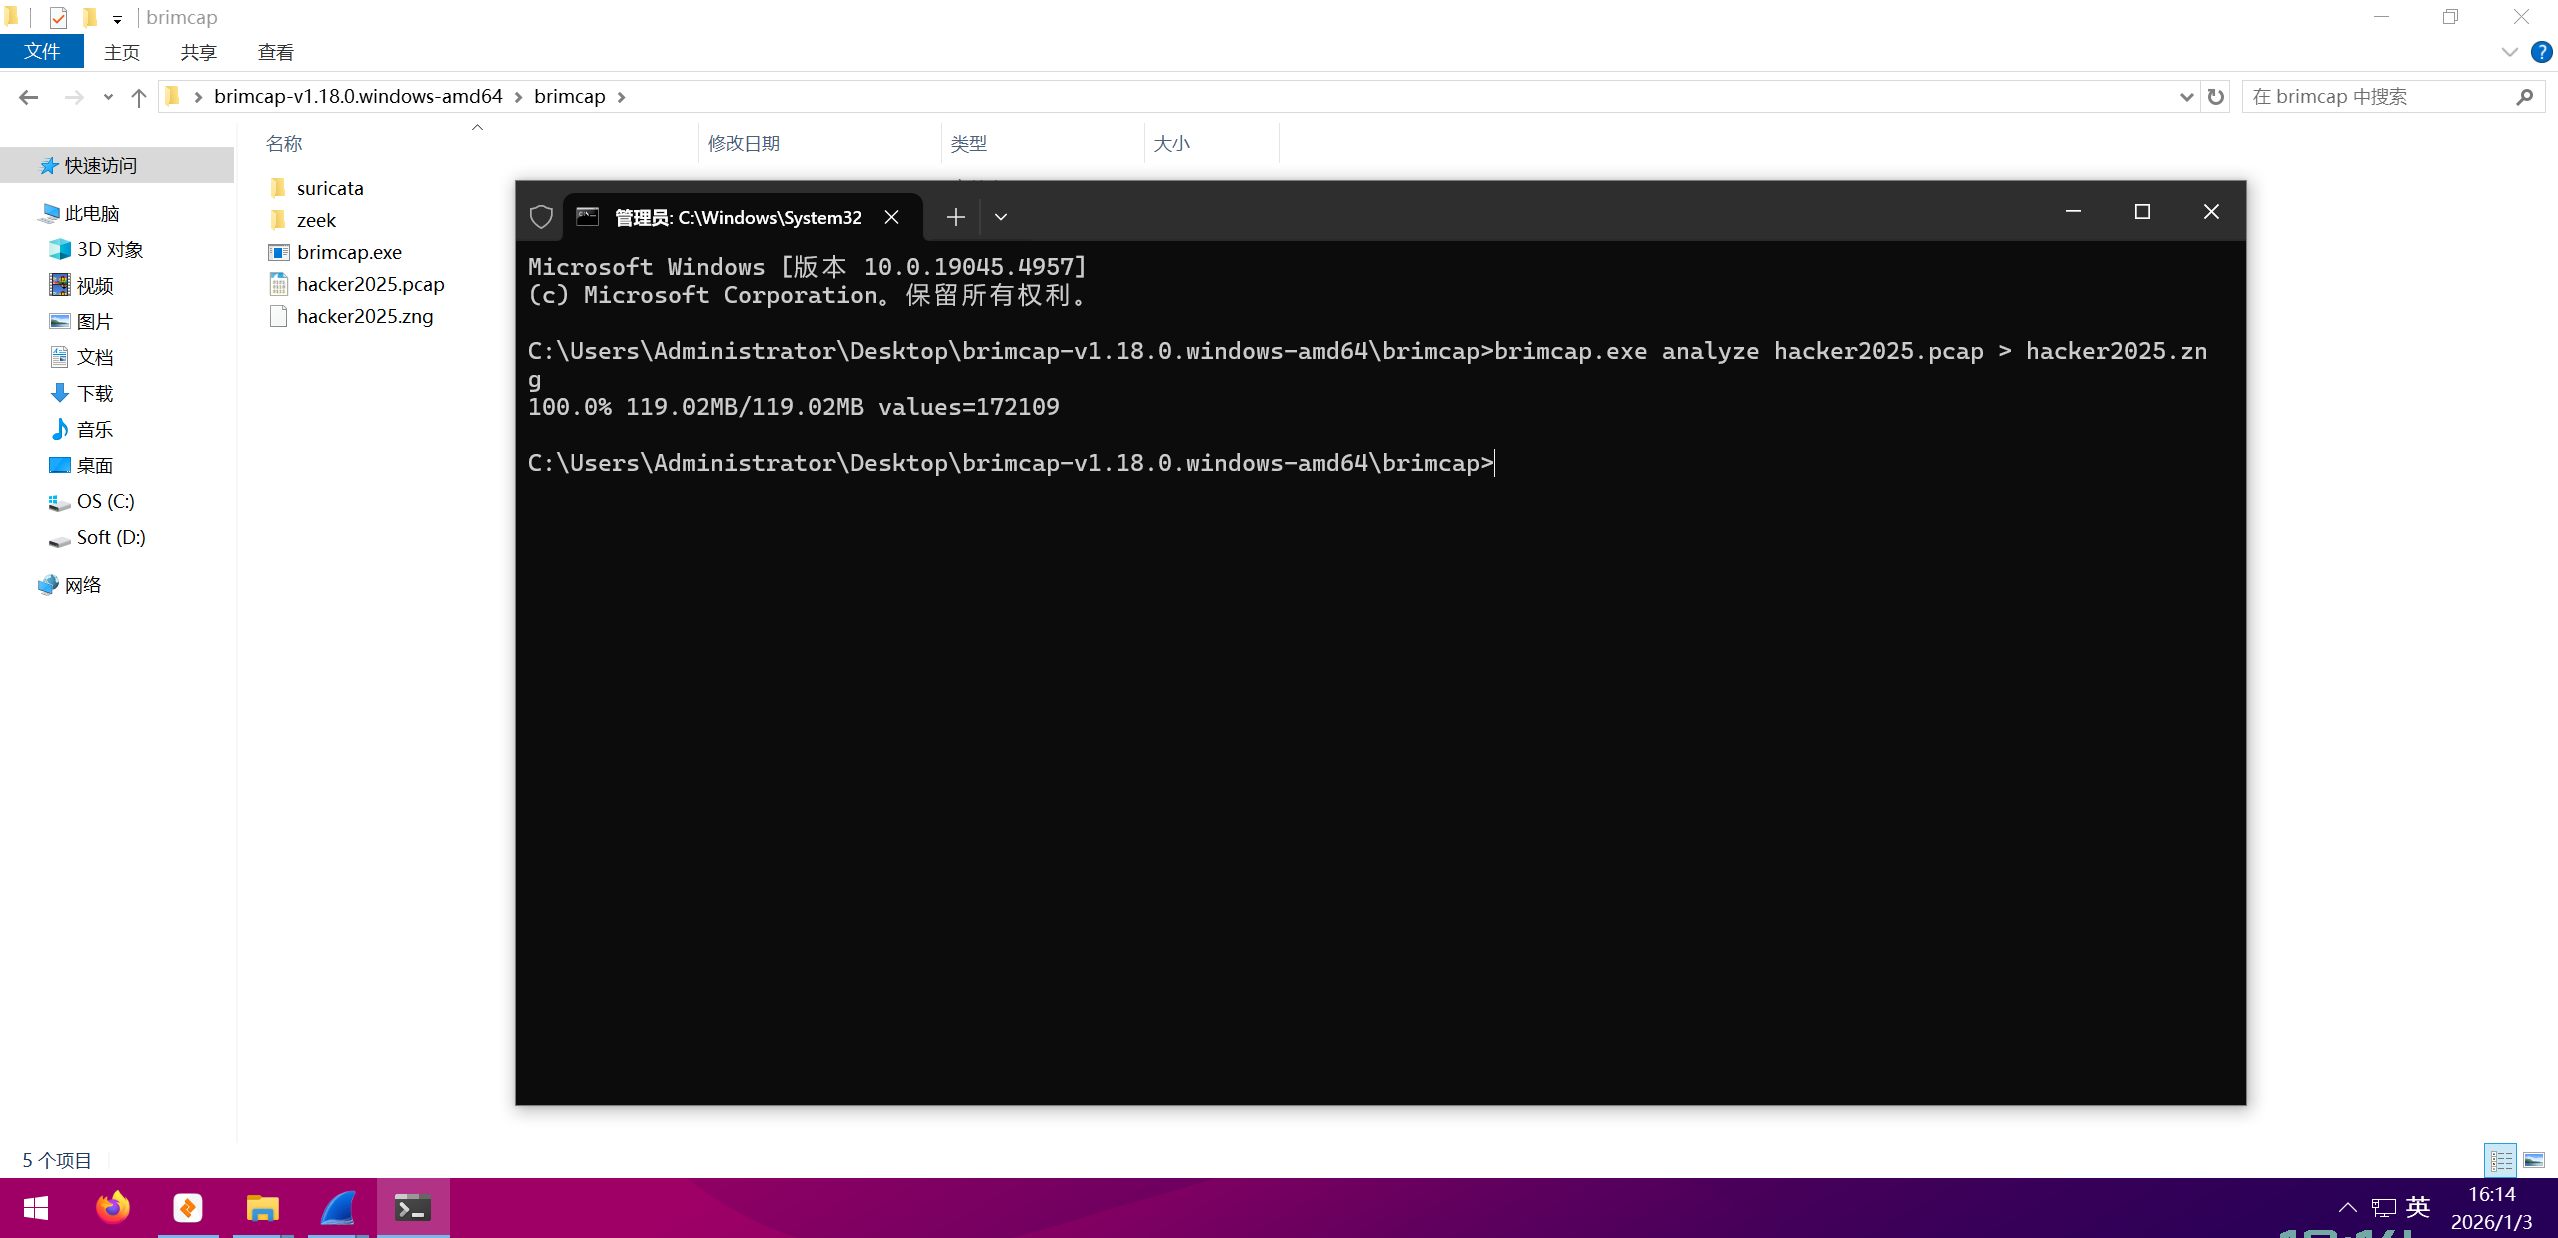The height and width of the screenshot is (1238, 2558).
Task: Switch to the 查看 ribbon tab
Action: tap(275, 52)
